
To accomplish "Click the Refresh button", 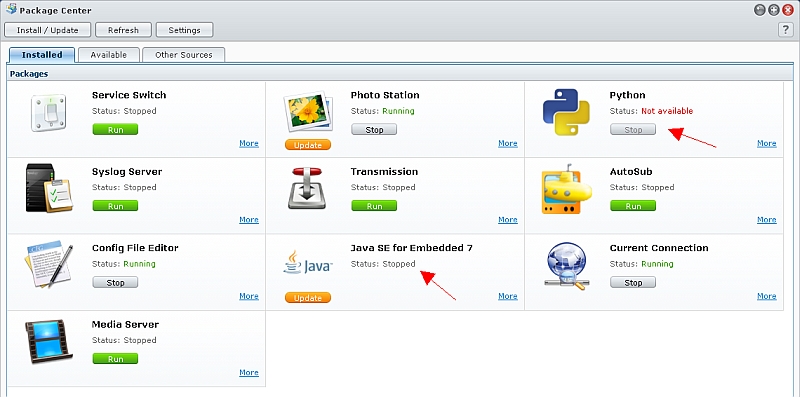I will click(x=123, y=30).
